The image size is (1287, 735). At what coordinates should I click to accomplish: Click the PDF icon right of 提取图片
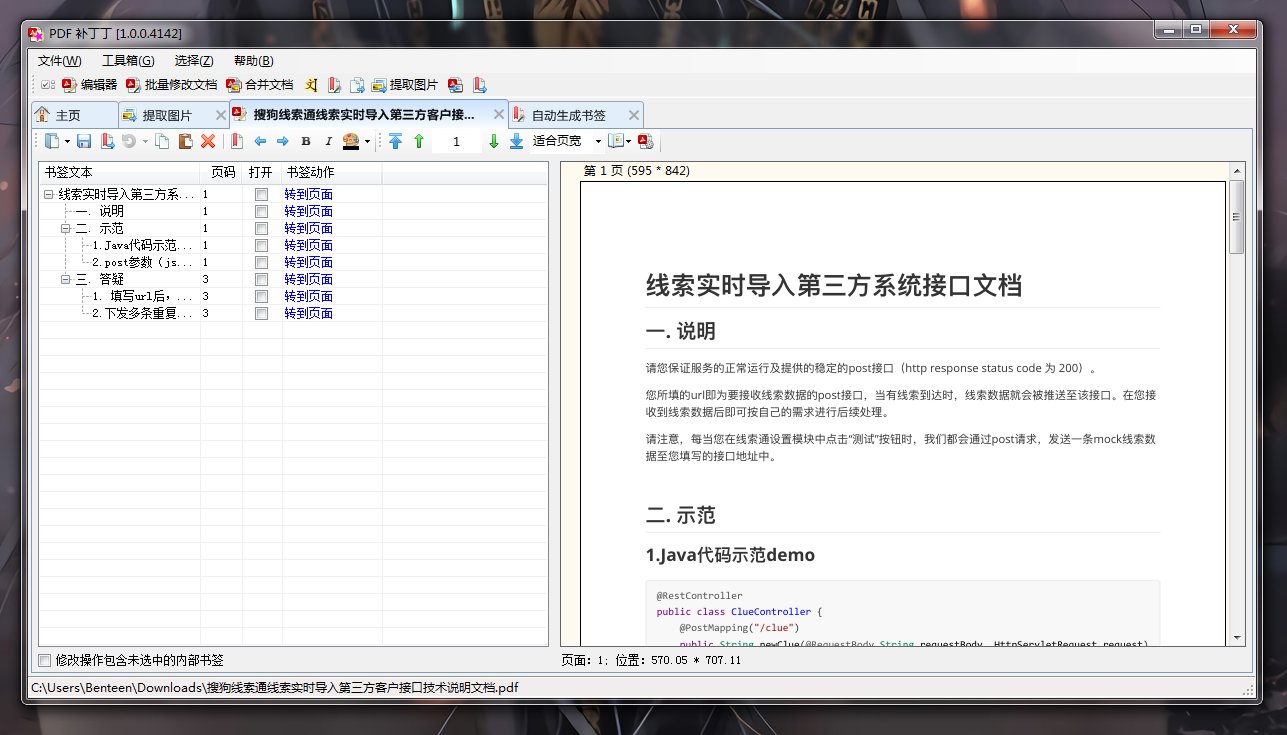[455, 85]
